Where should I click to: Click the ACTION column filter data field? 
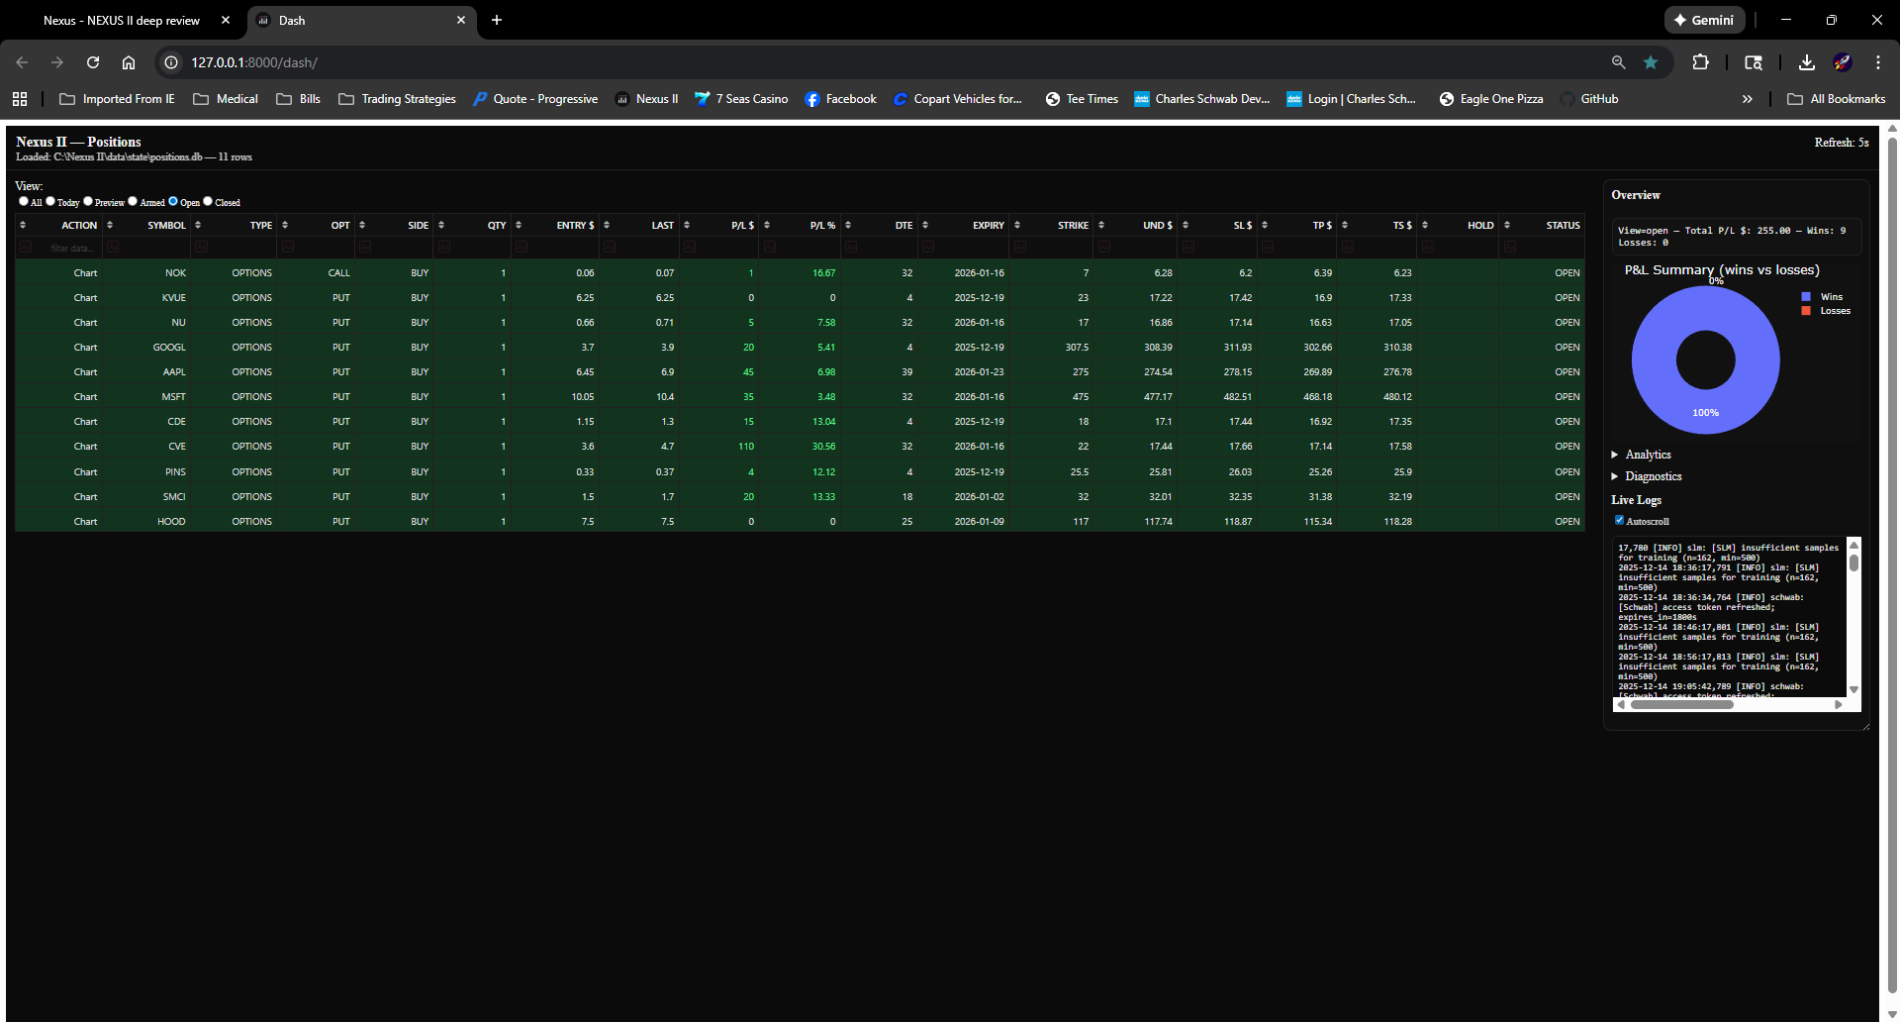(x=70, y=248)
